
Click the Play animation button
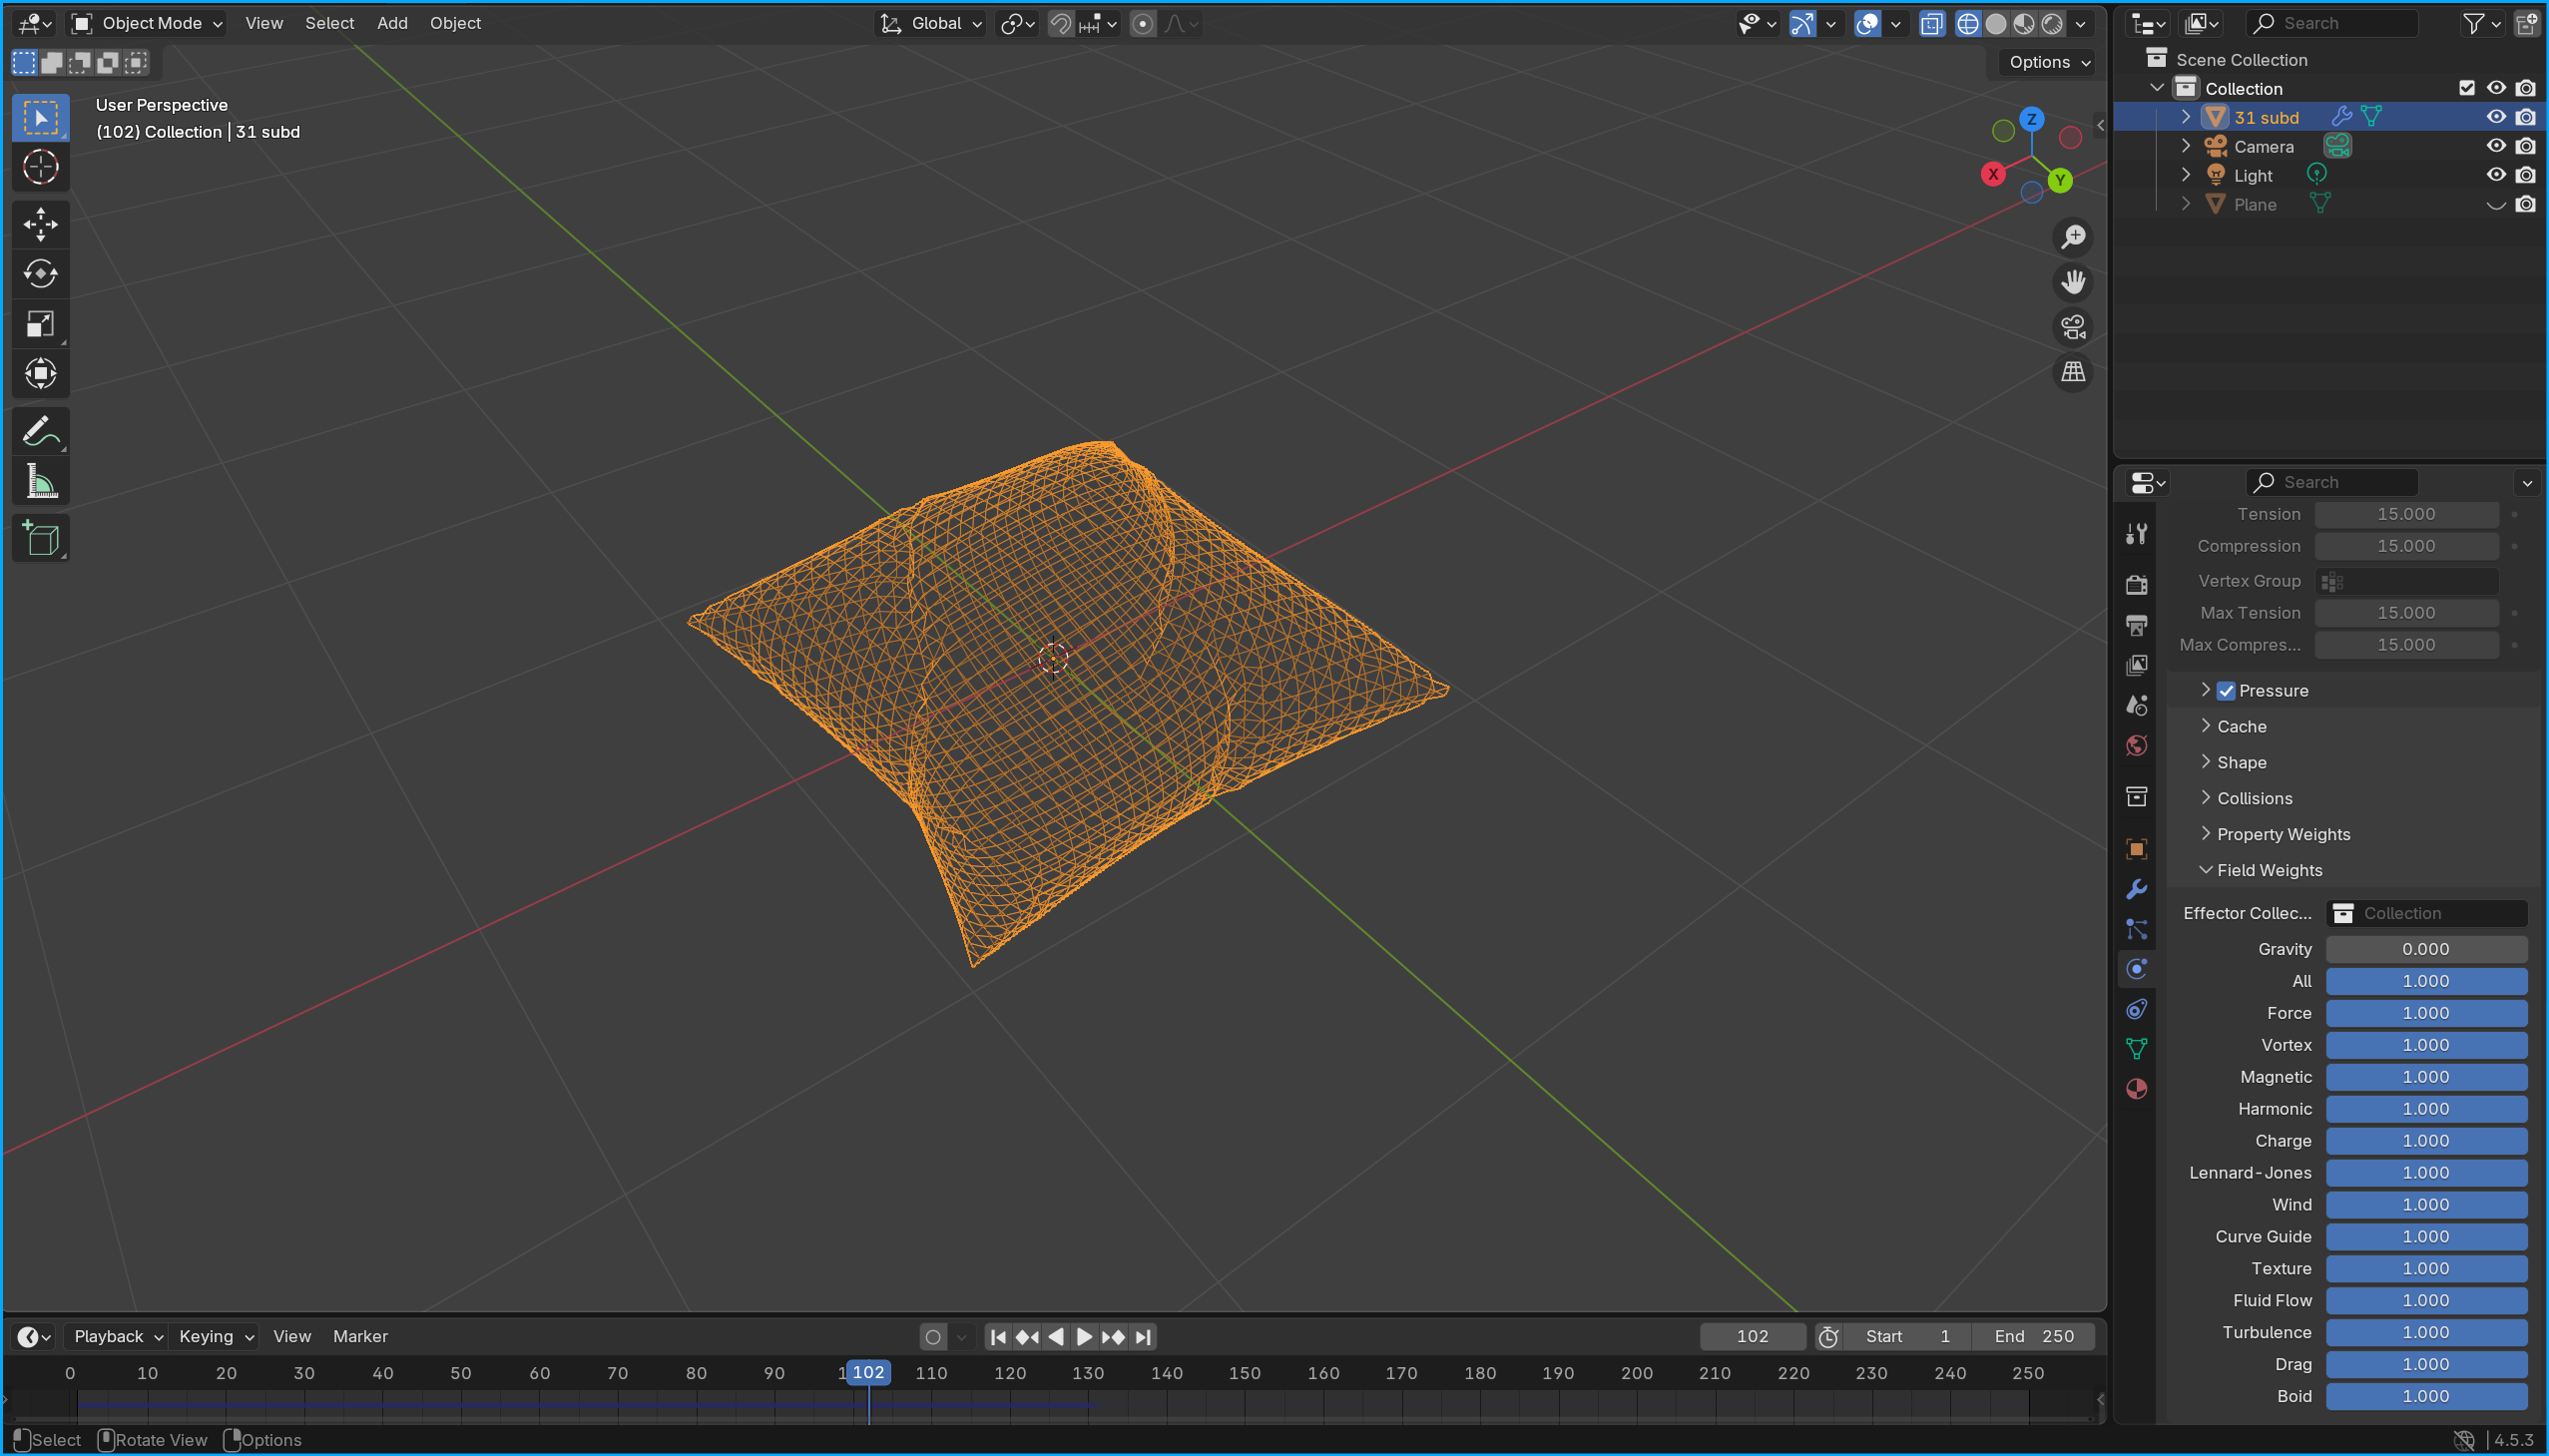[1084, 1336]
